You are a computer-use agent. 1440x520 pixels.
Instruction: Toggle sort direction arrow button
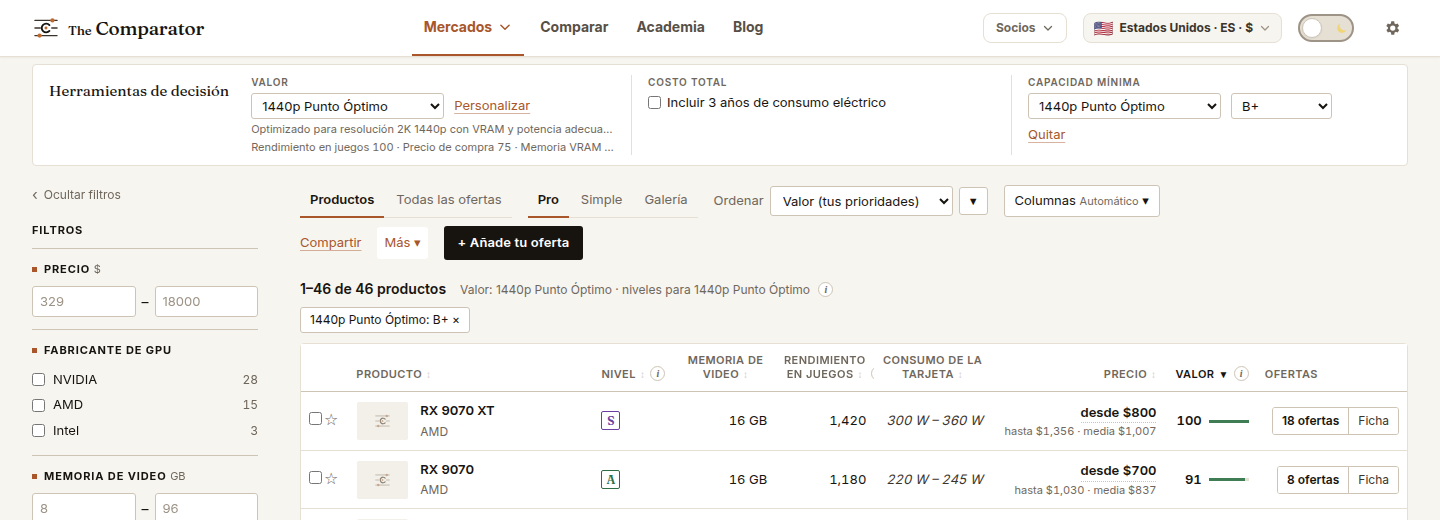click(973, 201)
